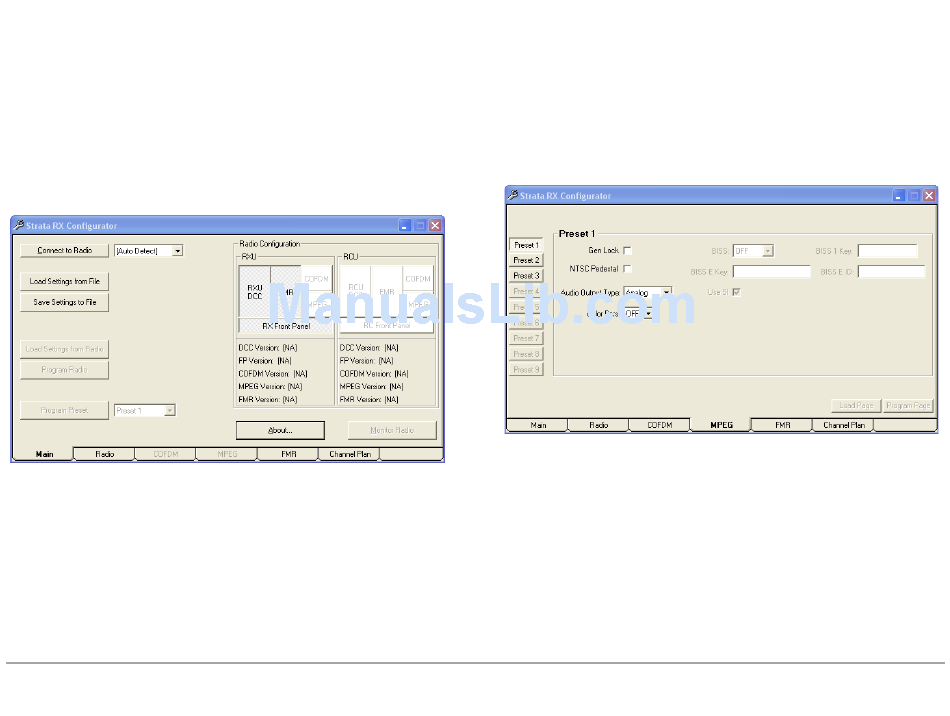Open the About... dialog
This screenshot has width=950, height=716.
(x=280, y=430)
